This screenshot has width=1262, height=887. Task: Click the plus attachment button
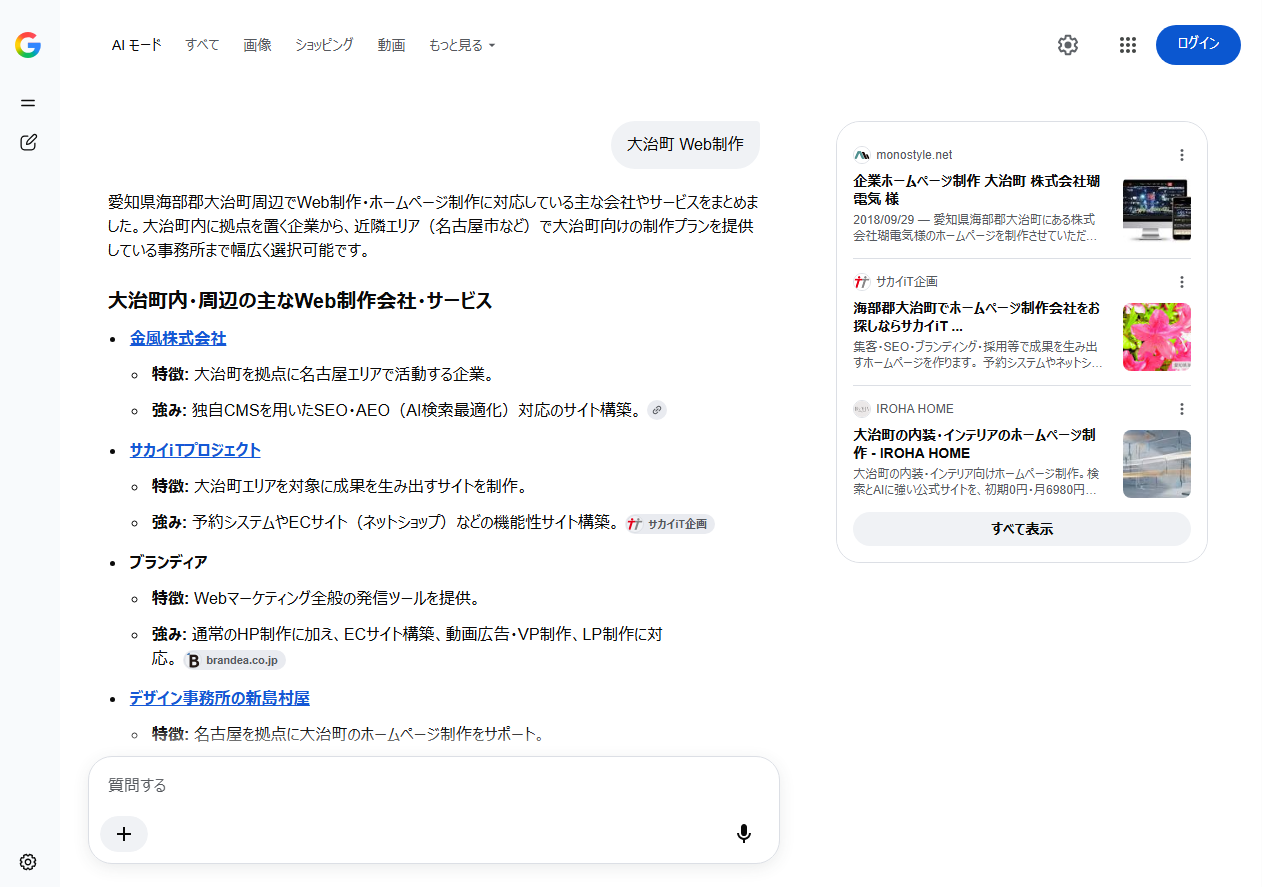coord(124,833)
